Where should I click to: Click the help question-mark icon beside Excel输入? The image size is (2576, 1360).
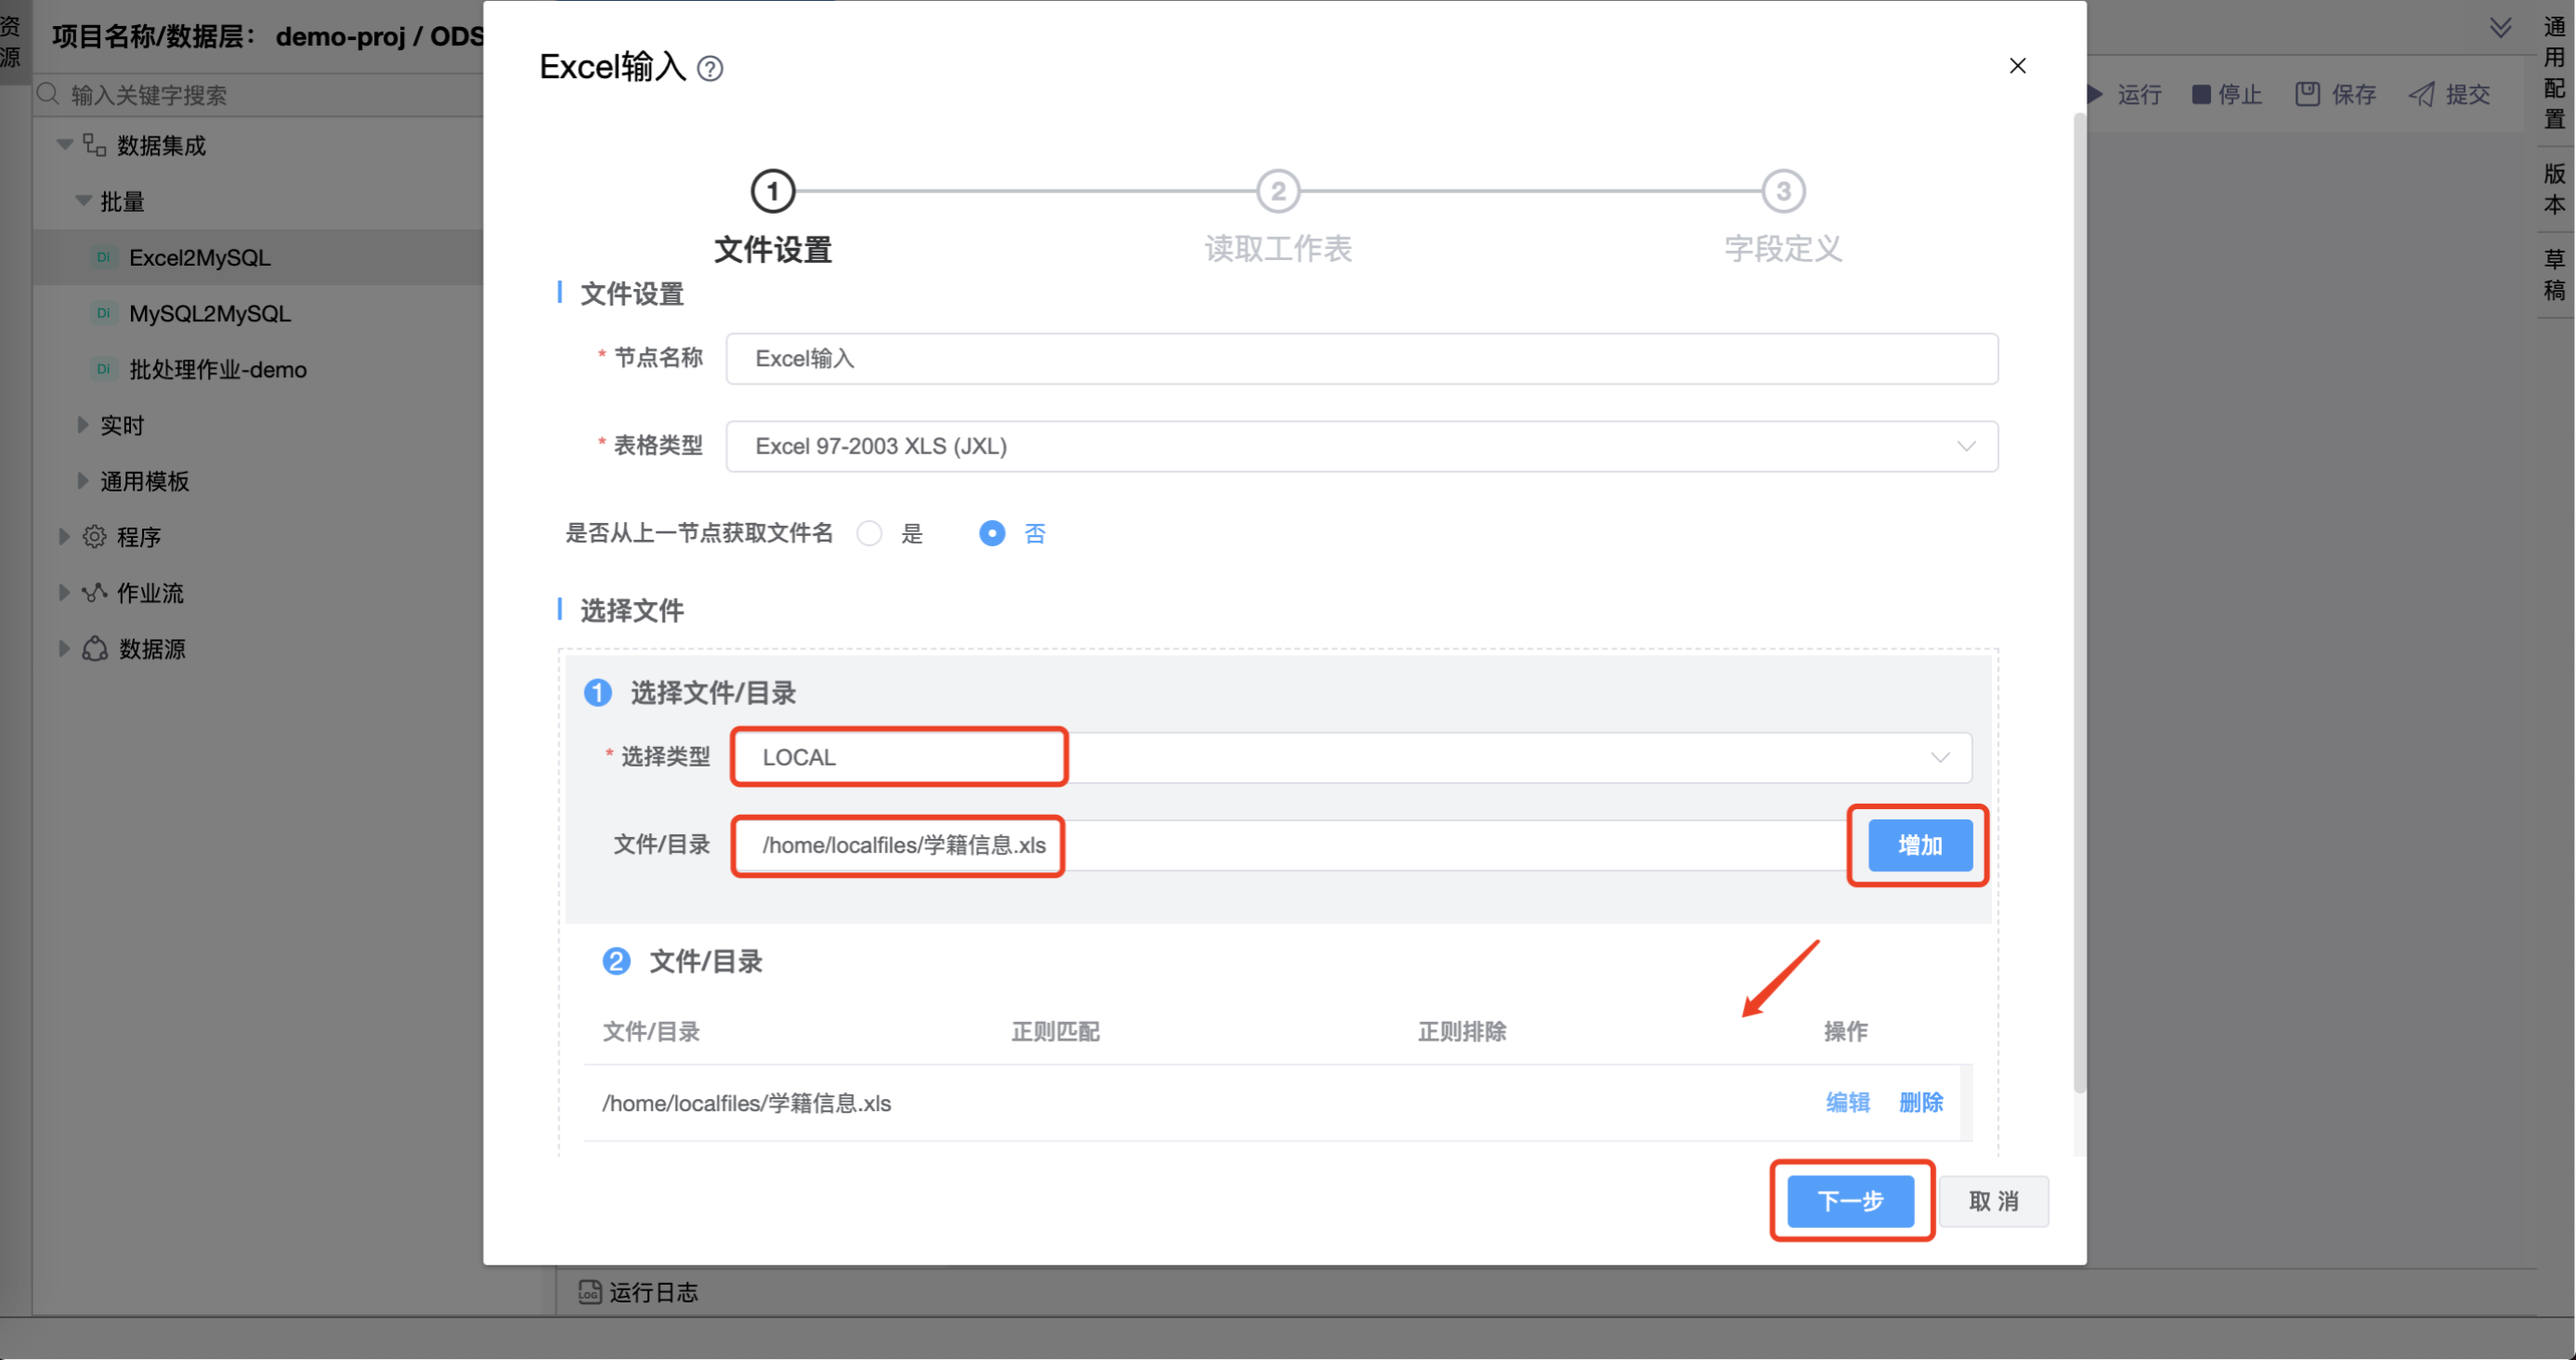(x=710, y=68)
